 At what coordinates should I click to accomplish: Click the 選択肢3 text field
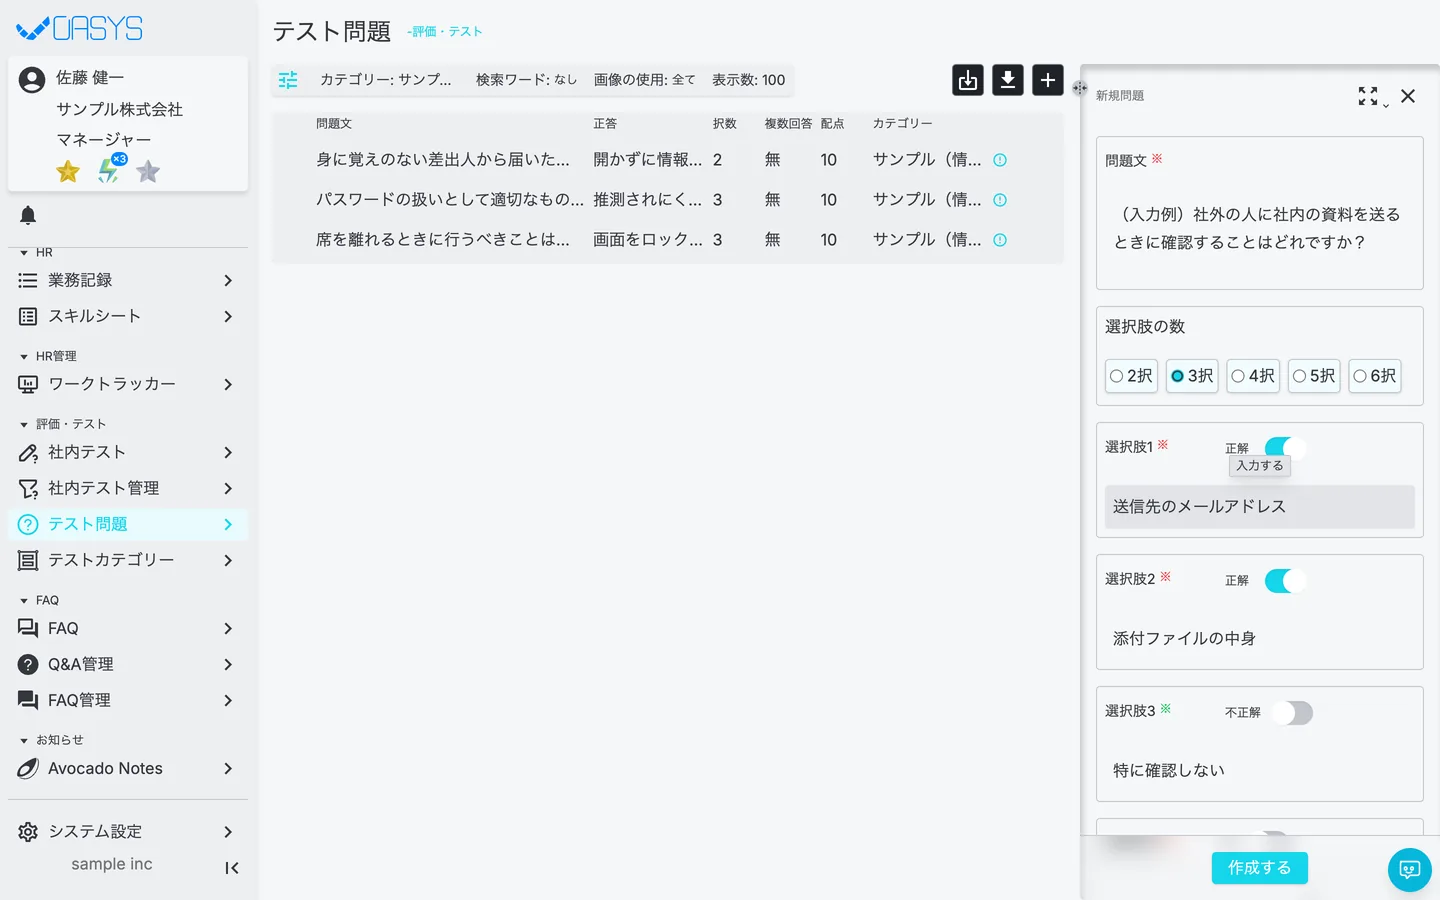(1260, 771)
